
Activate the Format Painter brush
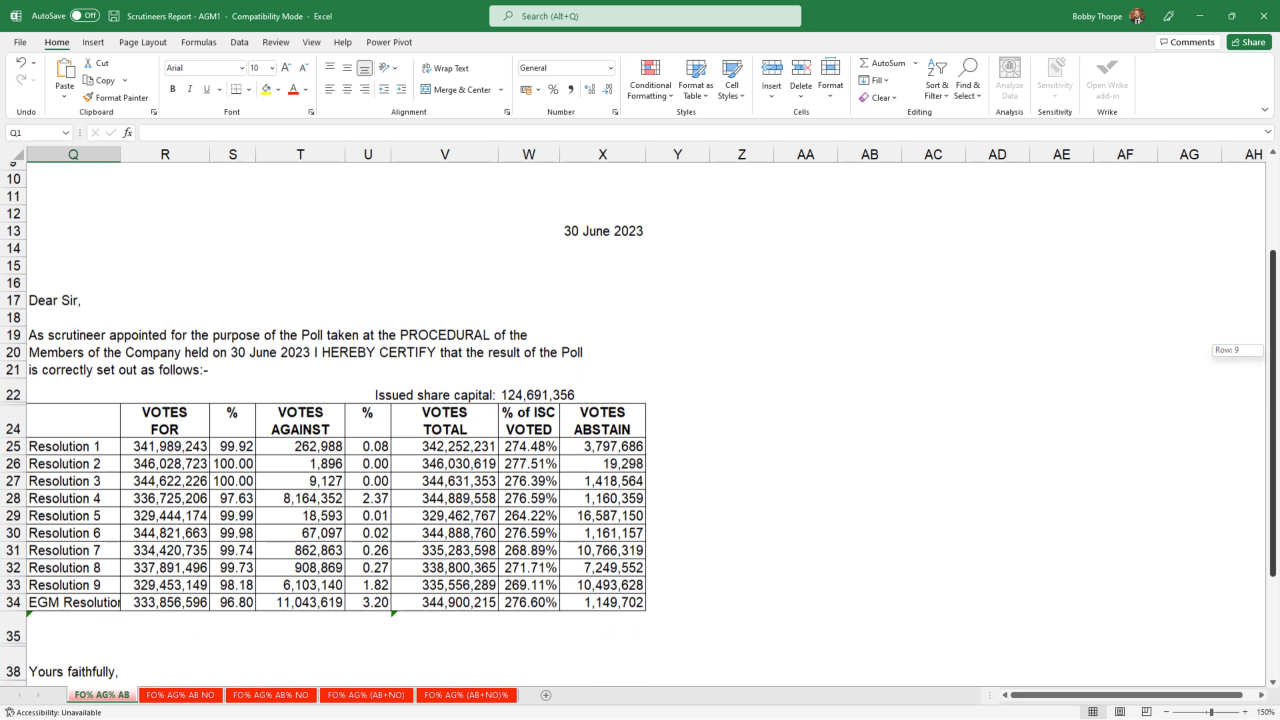[116, 98]
